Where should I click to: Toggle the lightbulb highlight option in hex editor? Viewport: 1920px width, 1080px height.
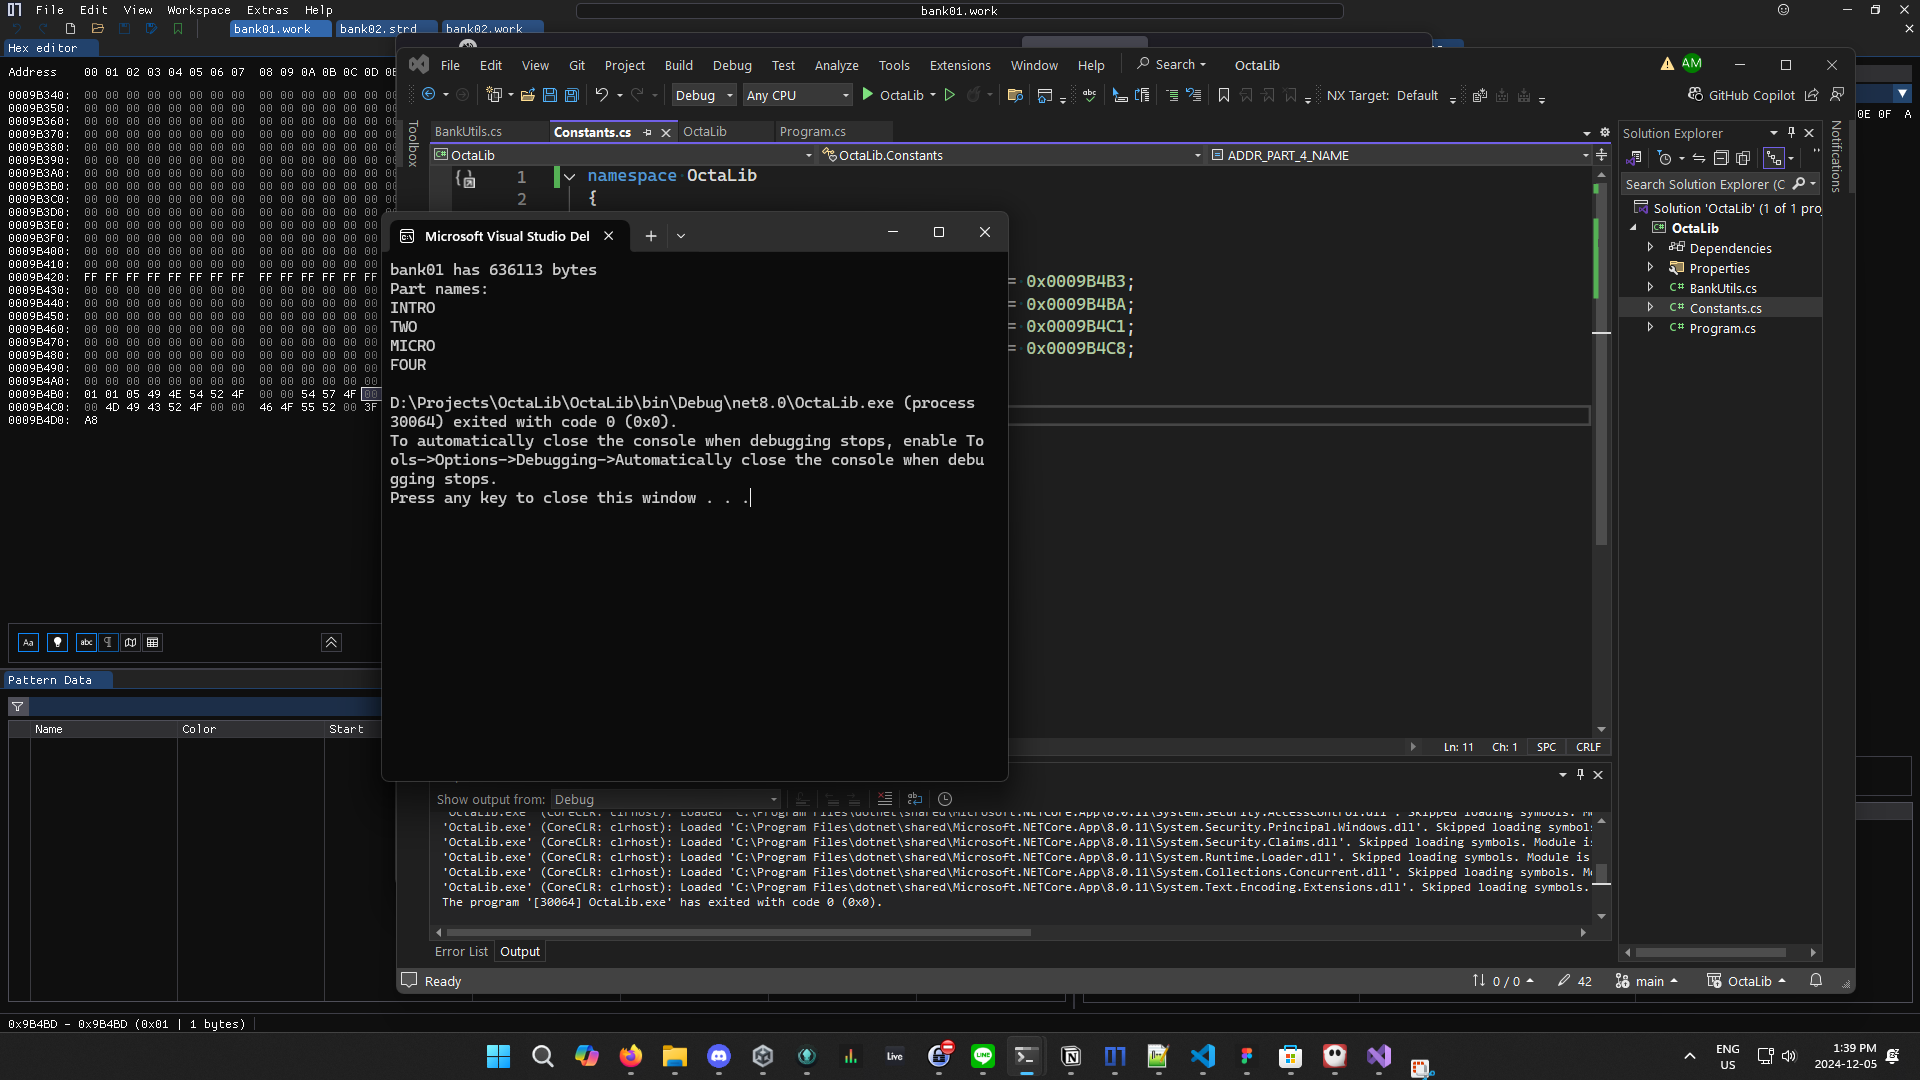[x=58, y=643]
